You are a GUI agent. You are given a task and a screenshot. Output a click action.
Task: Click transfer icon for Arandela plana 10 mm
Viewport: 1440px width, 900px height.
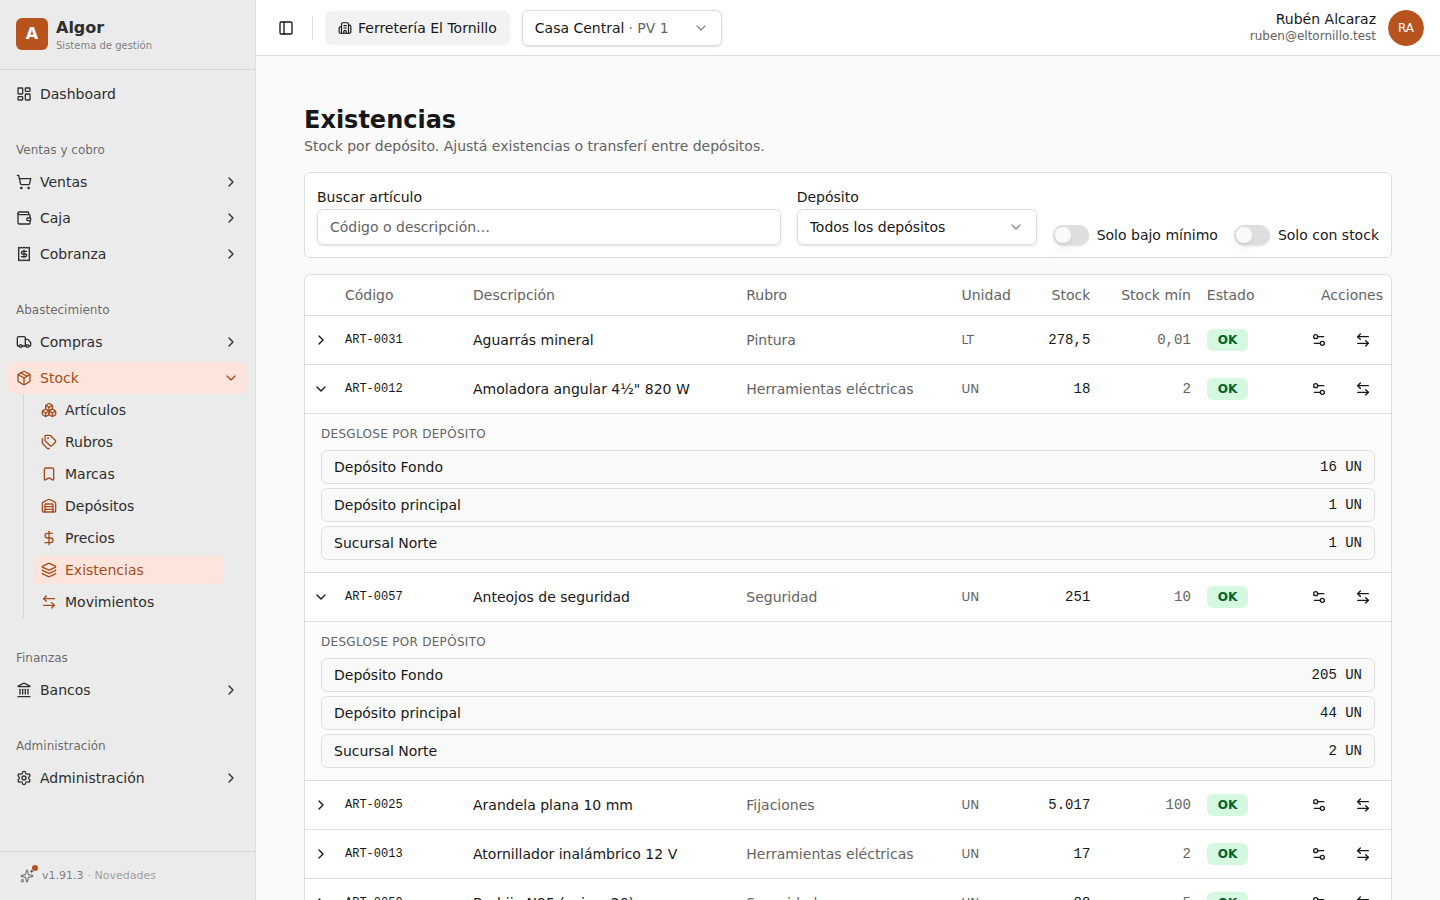click(1363, 805)
